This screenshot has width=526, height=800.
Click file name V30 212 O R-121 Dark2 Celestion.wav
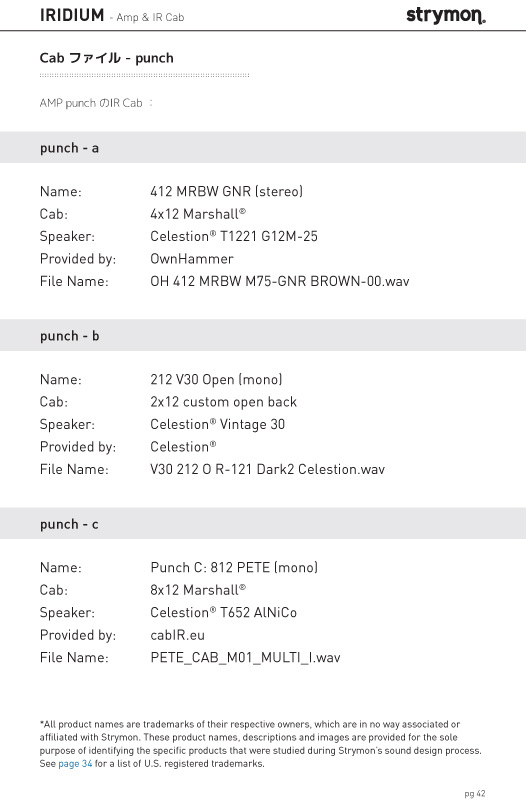[267, 469]
